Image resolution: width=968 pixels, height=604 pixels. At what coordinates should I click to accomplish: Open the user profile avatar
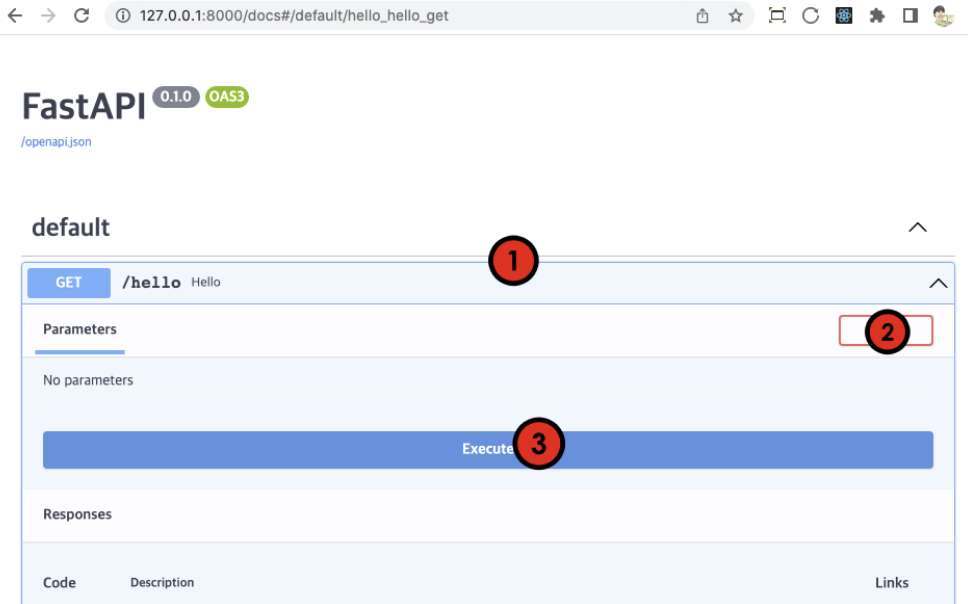pos(943,15)
